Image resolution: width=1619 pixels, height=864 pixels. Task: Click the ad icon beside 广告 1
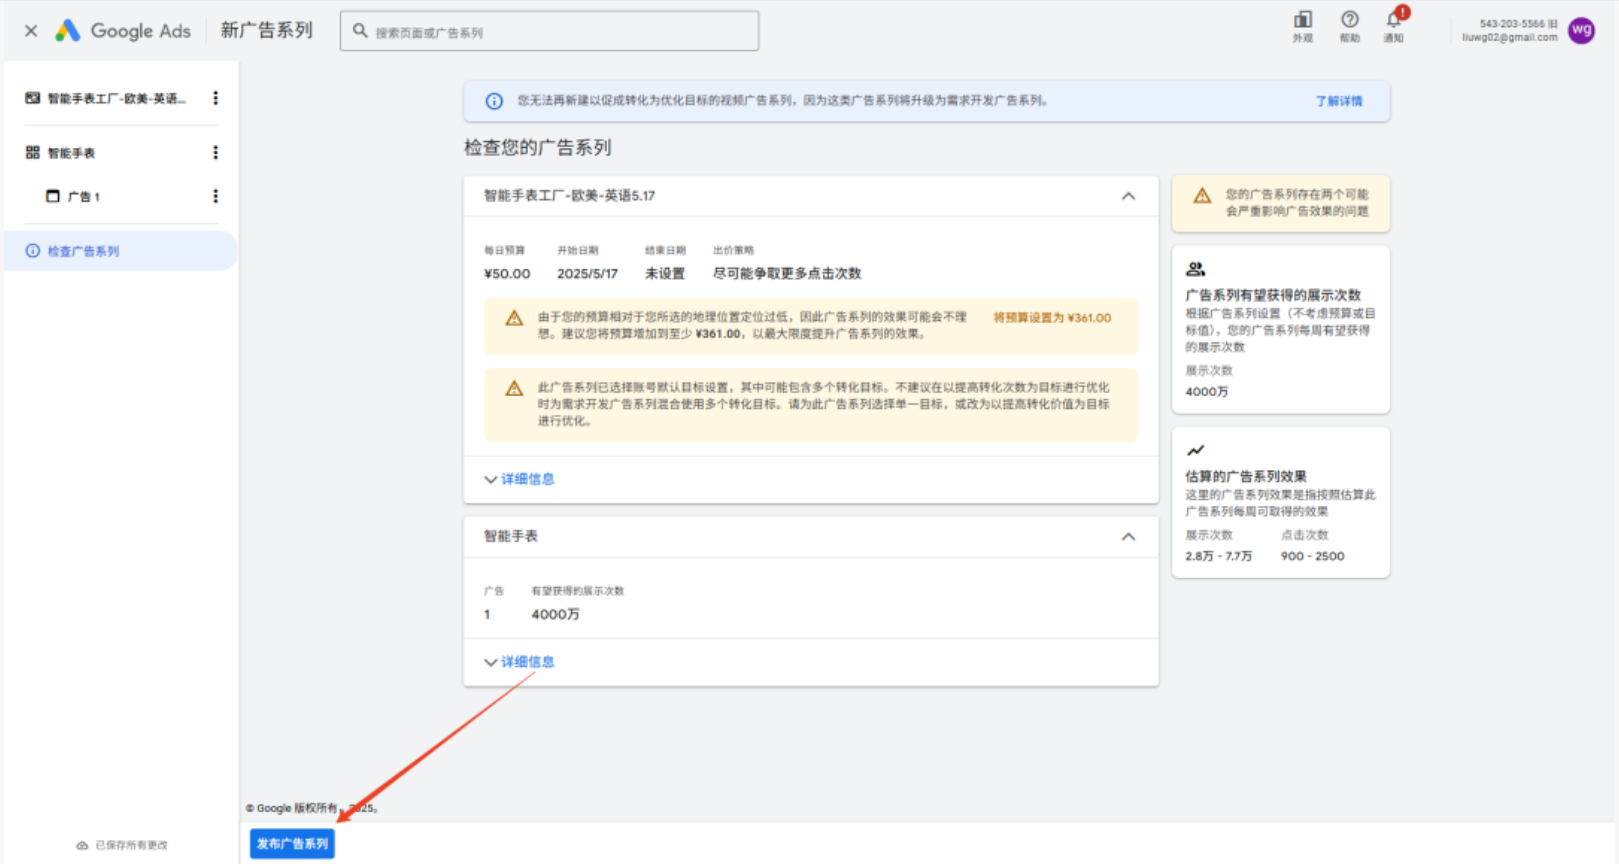pyautogui.click(x=53, y=196)
